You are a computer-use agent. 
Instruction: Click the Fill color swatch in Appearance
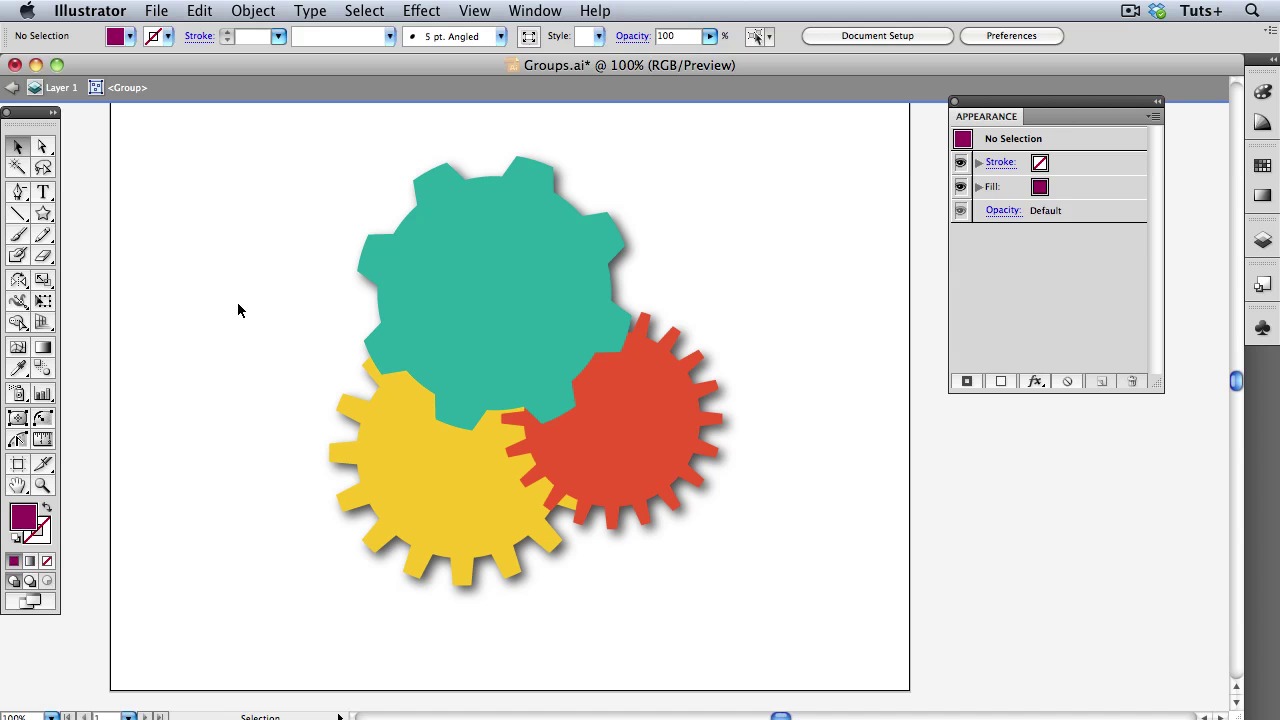coord(1040,187)
